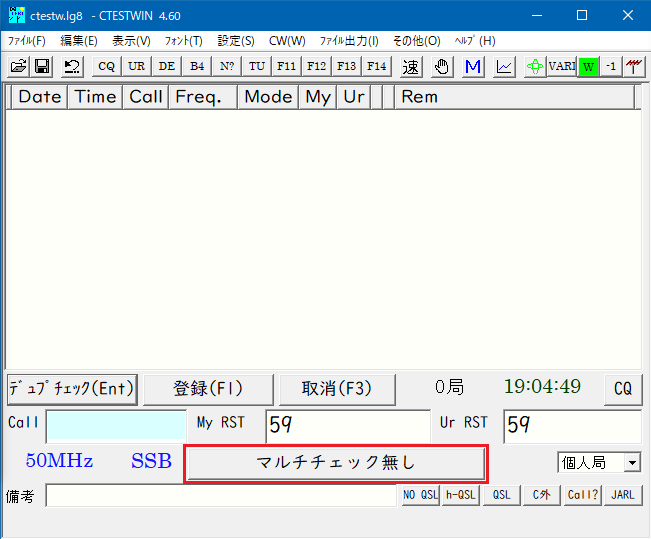651x539 pixels.
Task: Click the 速 speed toolbar icon
Action: tap(411, 66)
